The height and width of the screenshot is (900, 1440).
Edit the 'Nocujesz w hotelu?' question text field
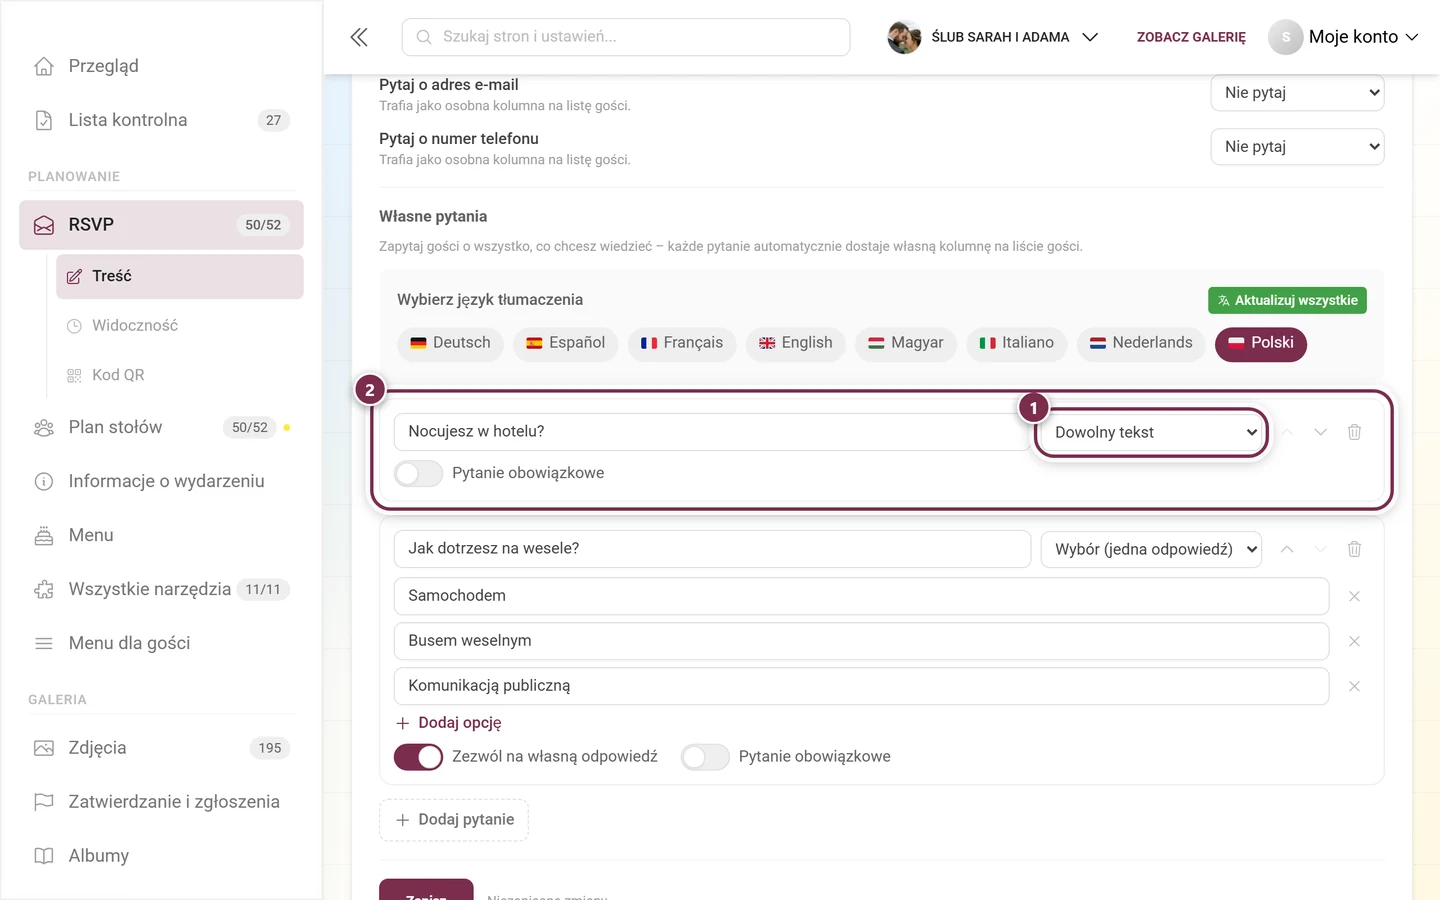tap(712, 432)
